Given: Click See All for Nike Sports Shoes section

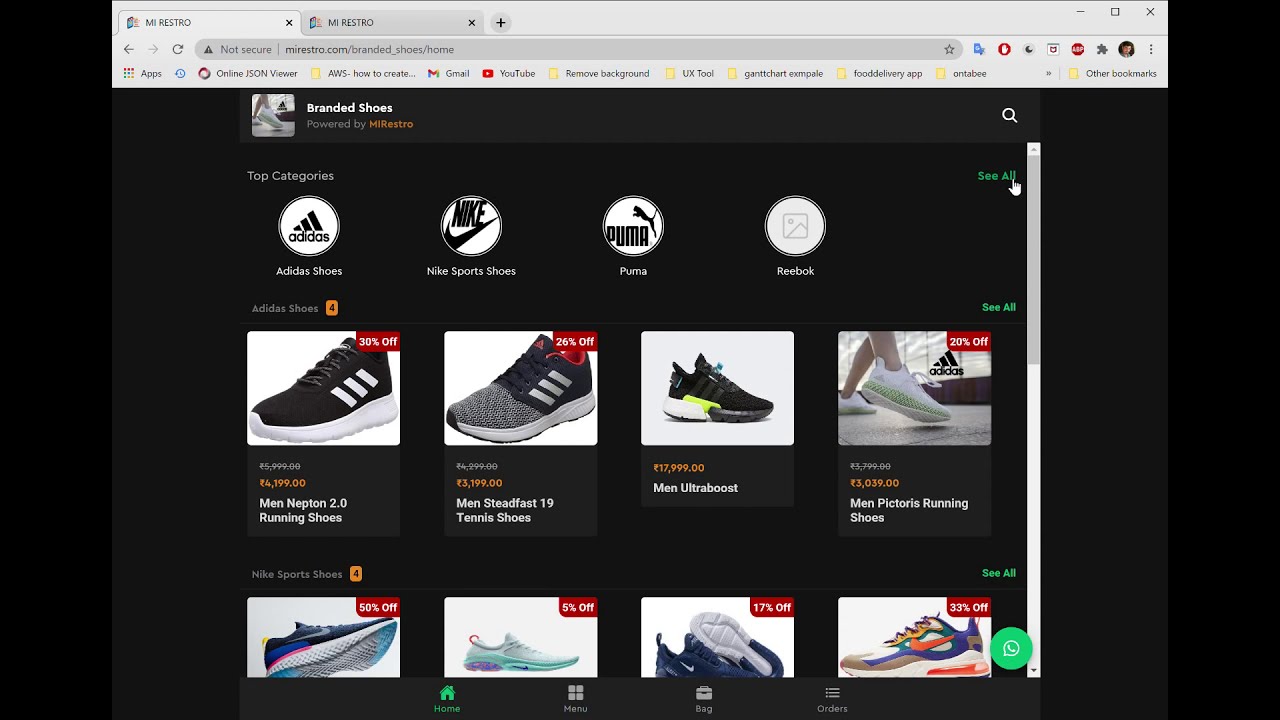Looking at the screenshot, I should tap(998, 573).
